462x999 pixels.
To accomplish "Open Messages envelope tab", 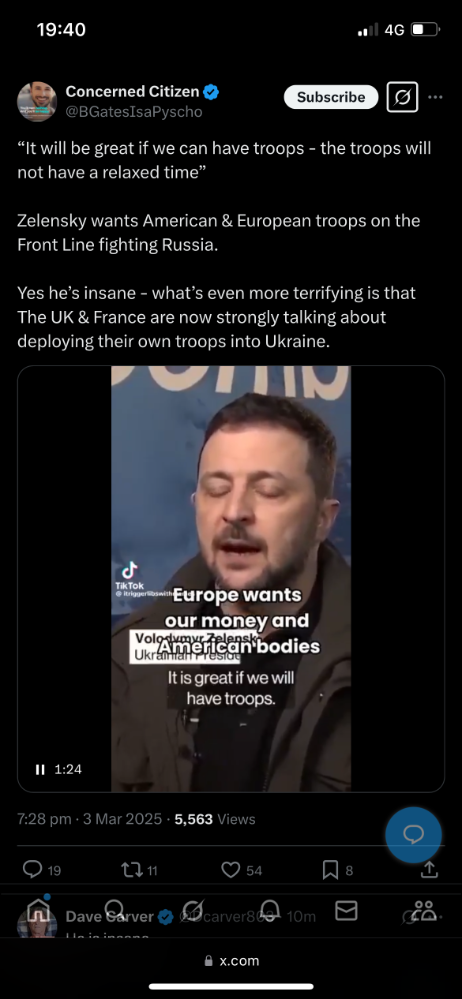I will (346, 911).
